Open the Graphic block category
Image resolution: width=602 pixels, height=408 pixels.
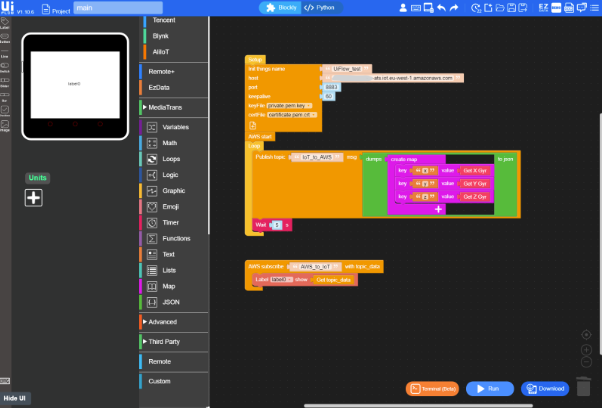(x=174, y=191)
